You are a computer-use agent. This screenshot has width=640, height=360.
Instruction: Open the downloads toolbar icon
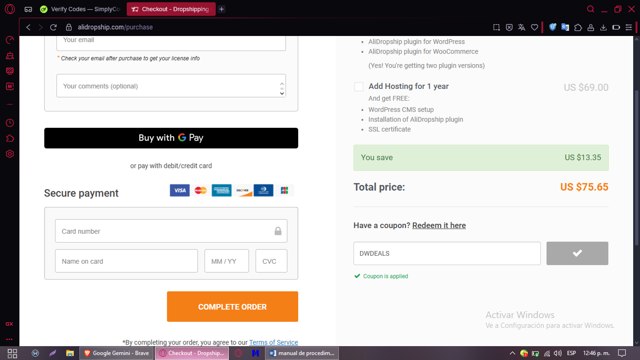603,27
